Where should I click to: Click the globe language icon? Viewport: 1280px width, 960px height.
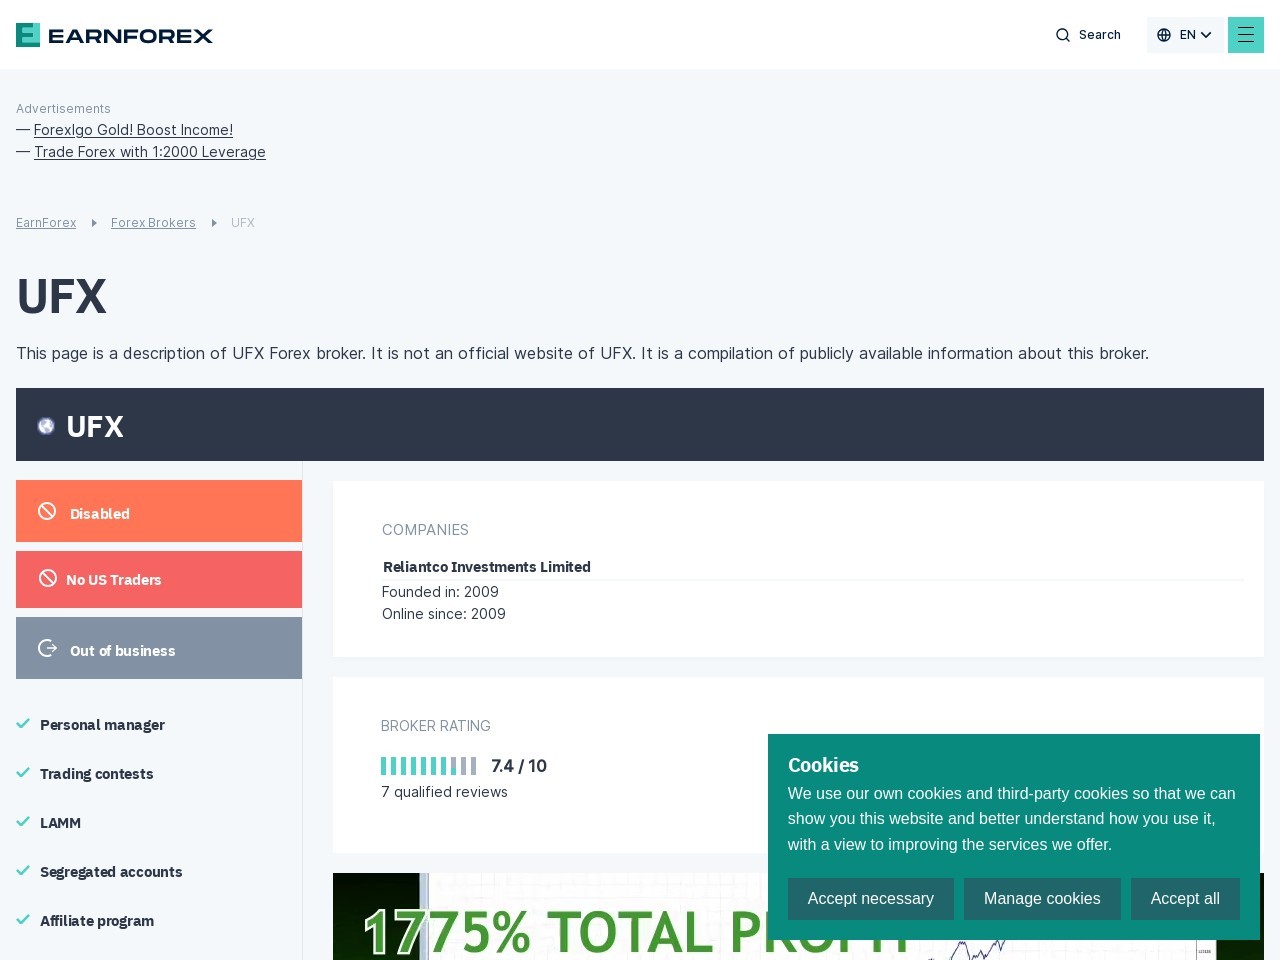[1164, 35]
